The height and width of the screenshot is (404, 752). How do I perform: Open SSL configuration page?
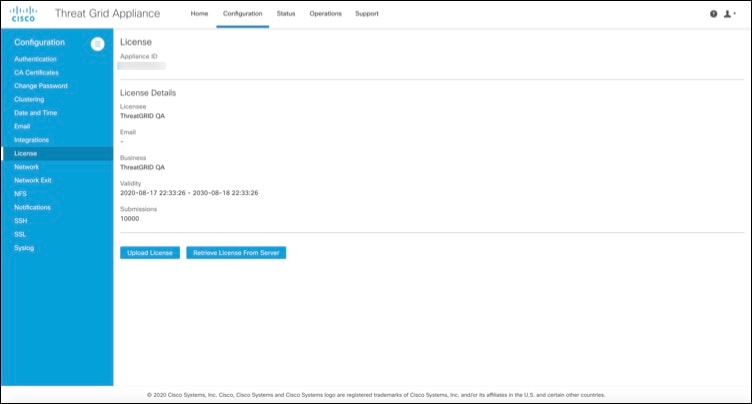tap(20, 234)
